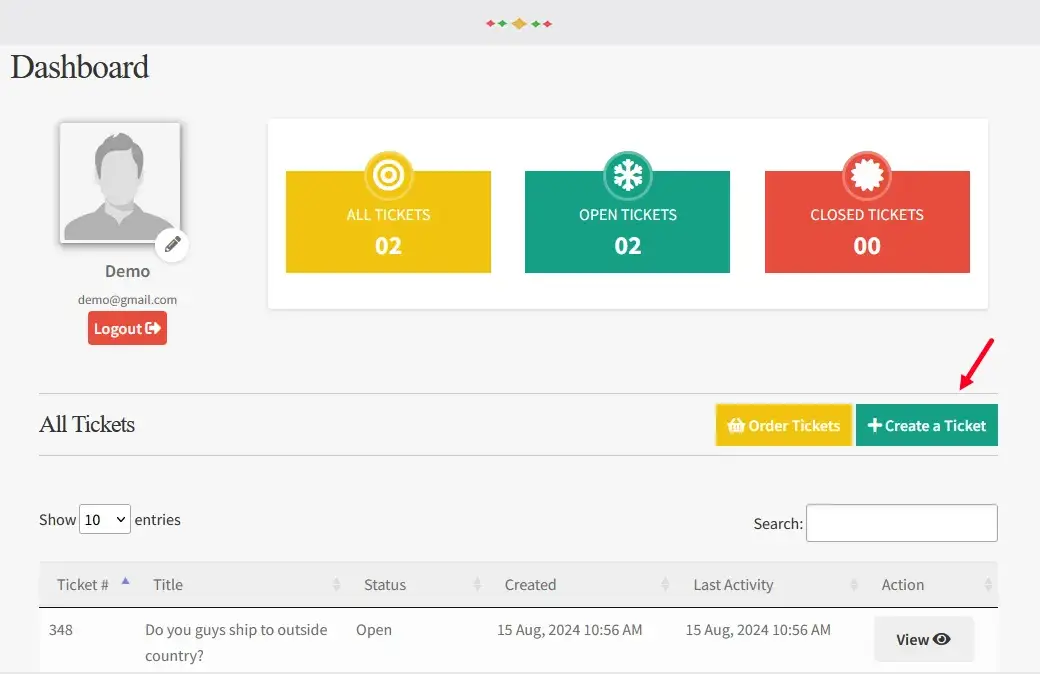Click the Closed Tickets badge icon
Viewport: 1040px width, 674px height.
point(867,176)
